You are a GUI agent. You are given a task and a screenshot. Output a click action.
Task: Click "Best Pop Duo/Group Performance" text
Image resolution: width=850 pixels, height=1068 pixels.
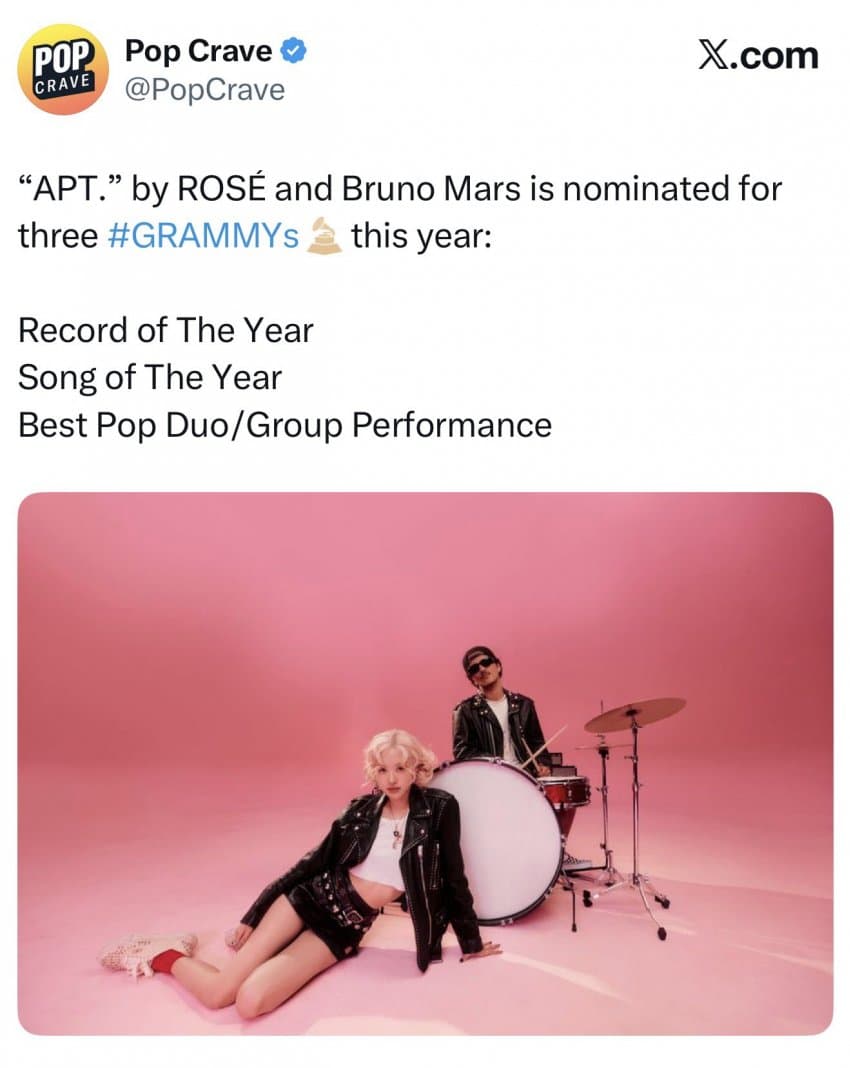pos(285,424)
